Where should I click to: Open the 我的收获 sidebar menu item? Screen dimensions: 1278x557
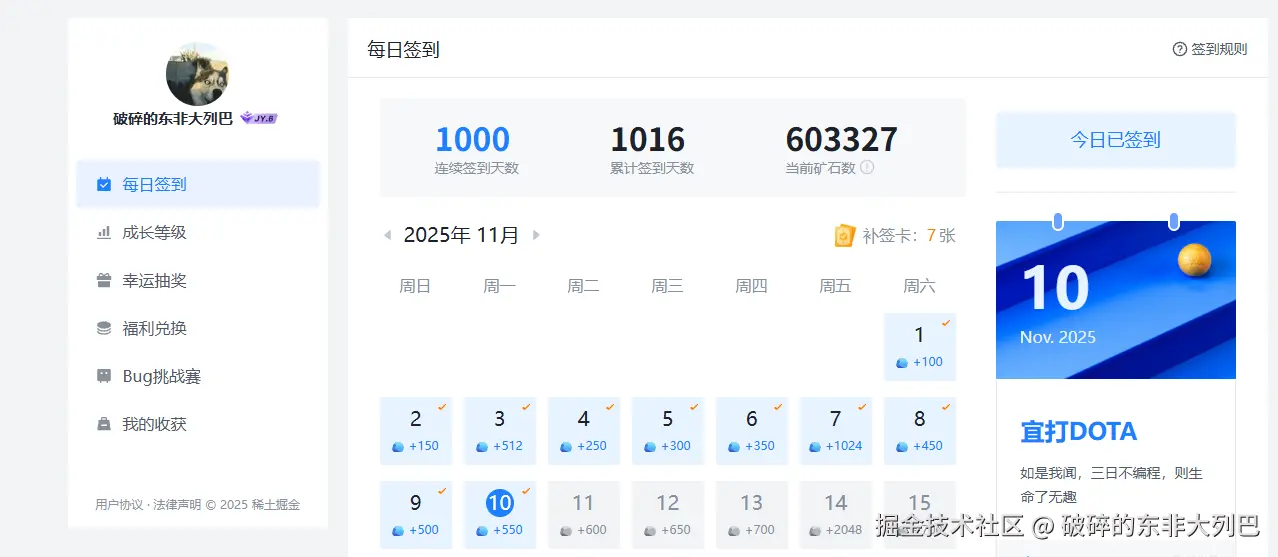point(198,424)
